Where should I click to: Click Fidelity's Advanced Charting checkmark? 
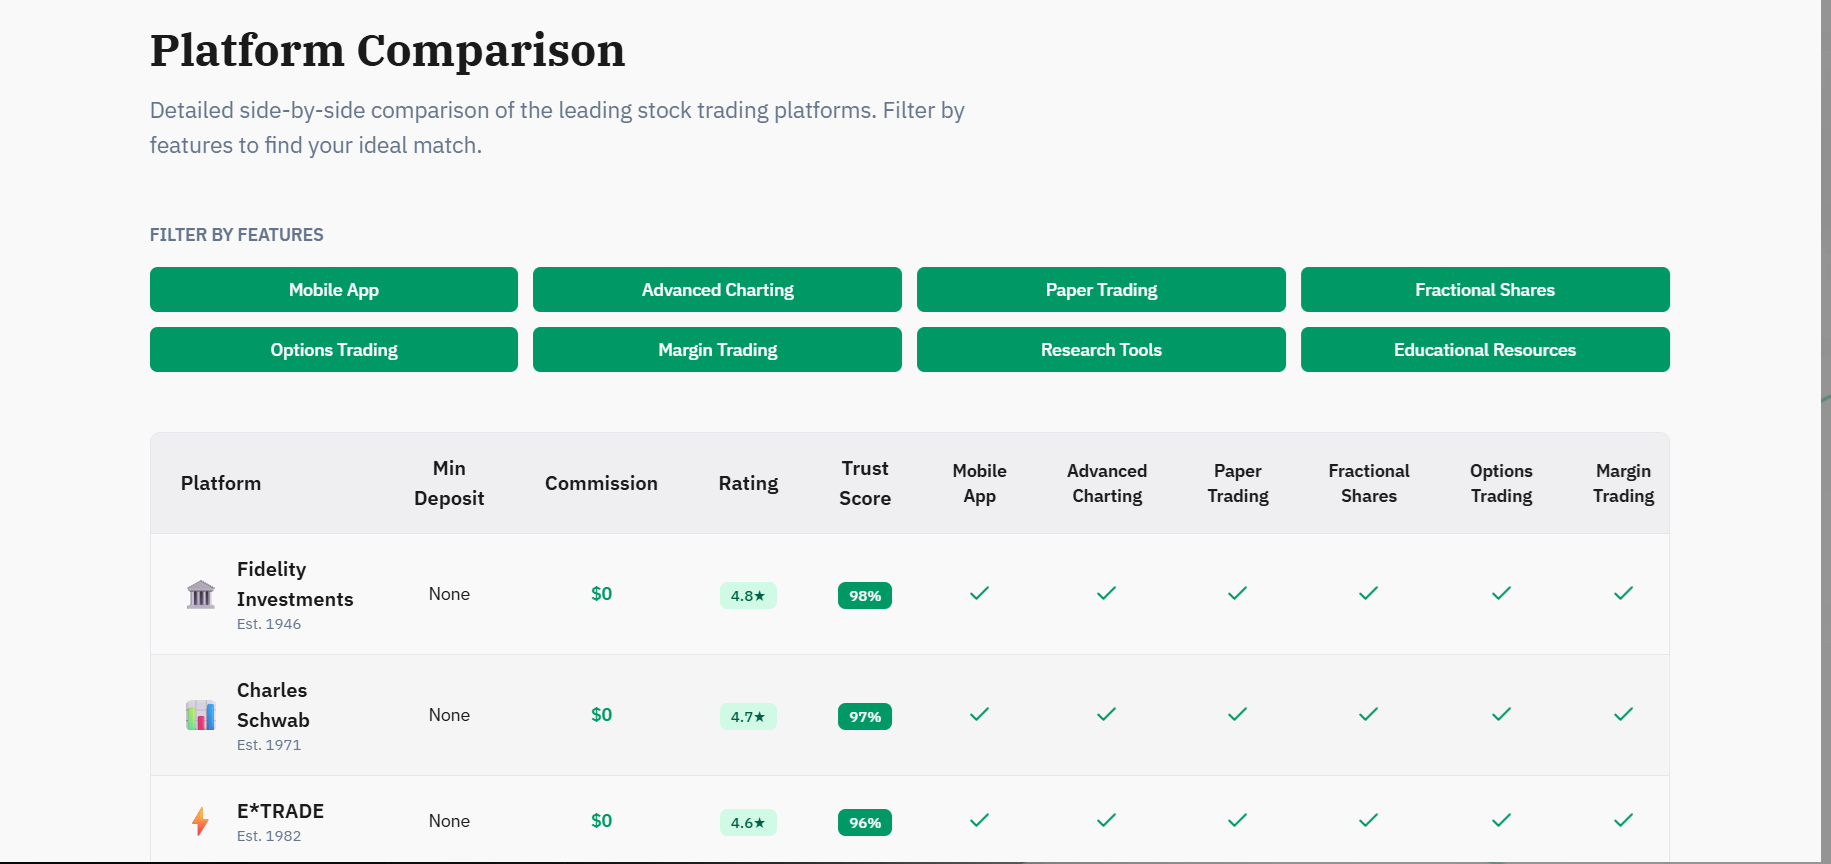click(1106, 593)
